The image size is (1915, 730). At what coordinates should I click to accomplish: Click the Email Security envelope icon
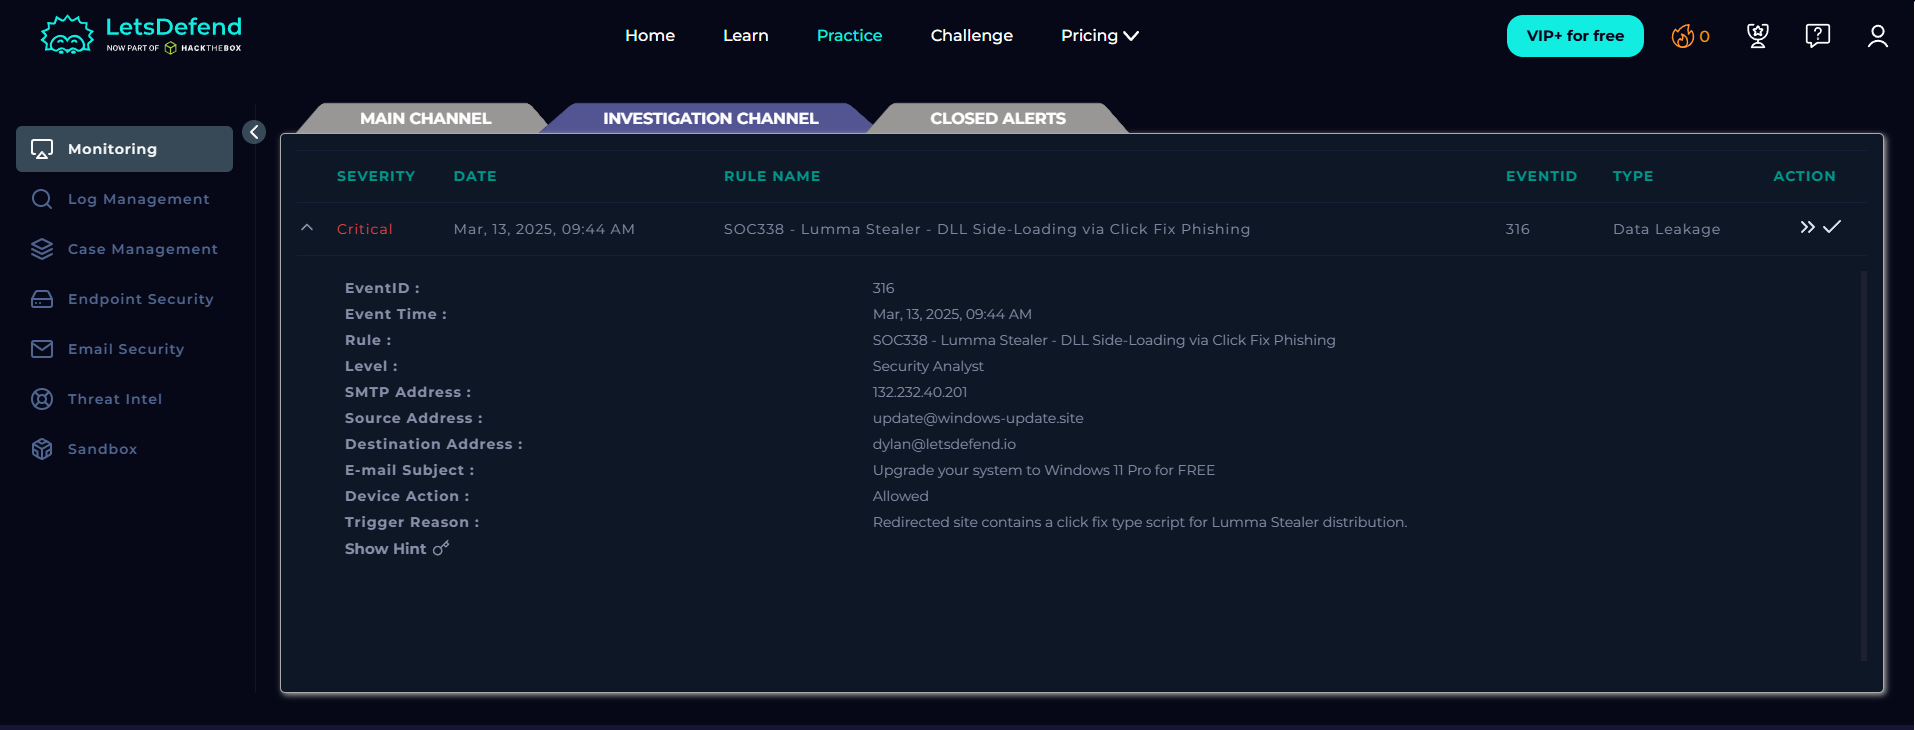(x=42, y=349)
